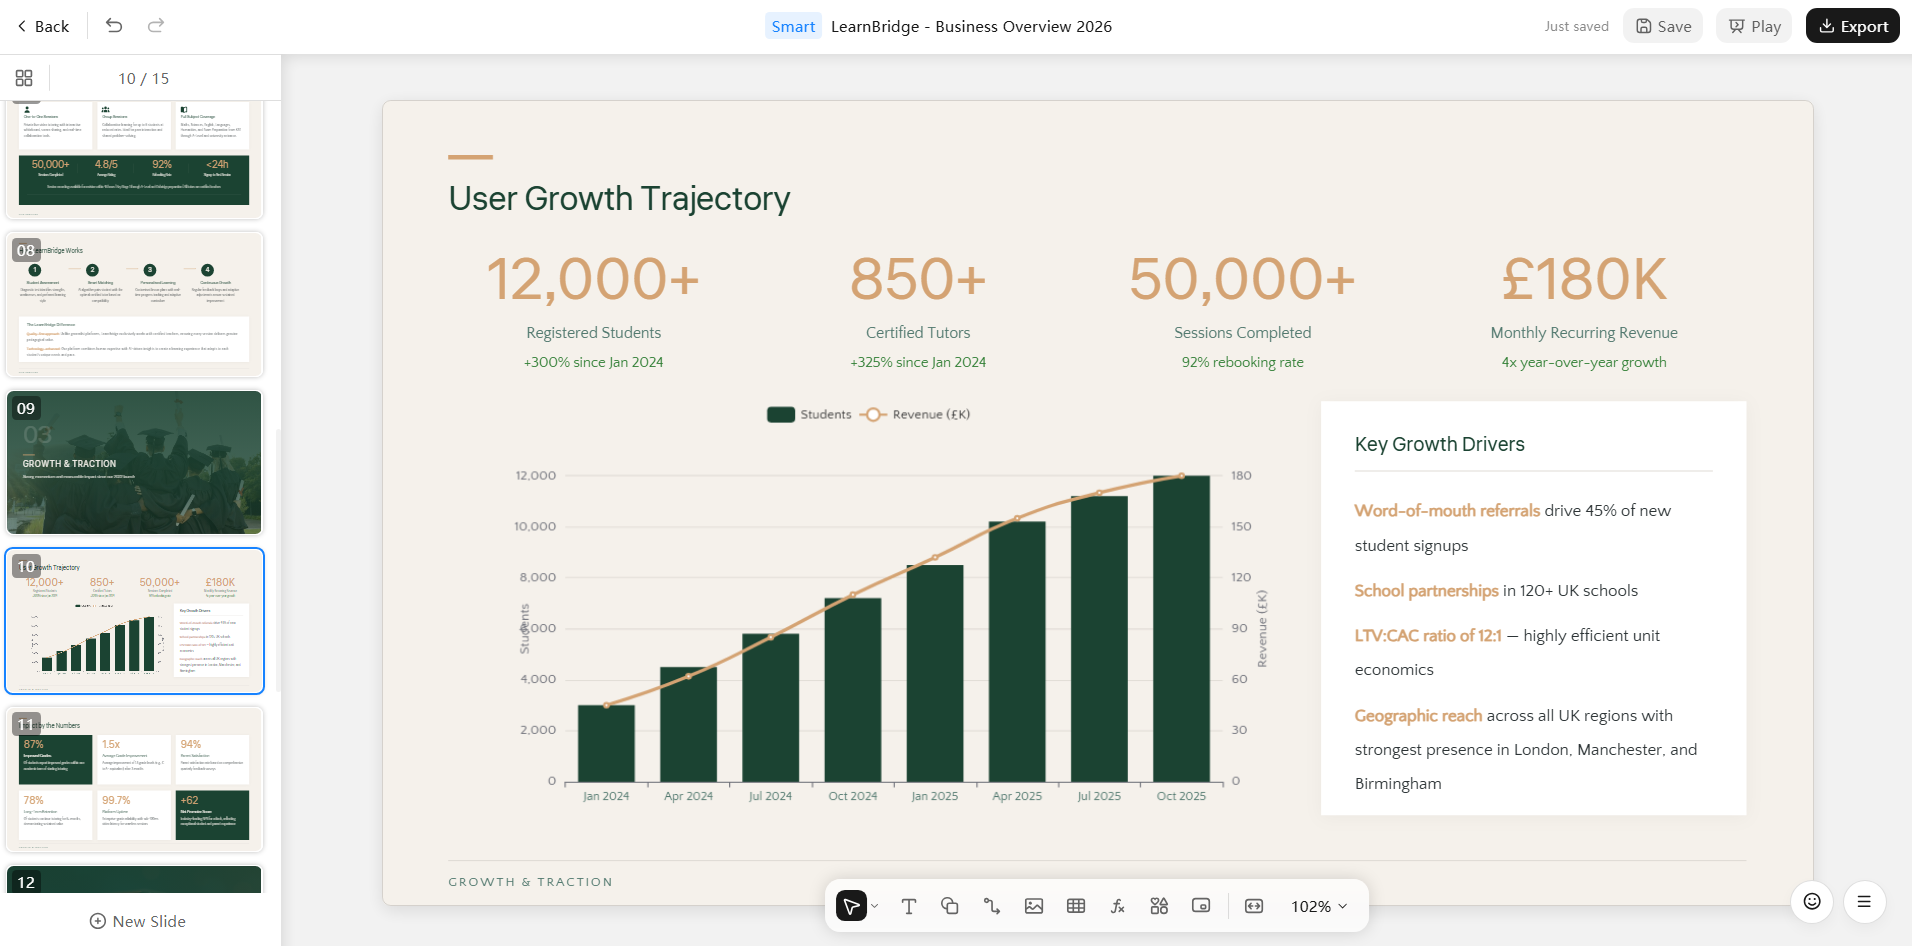This screenshot has height=946, width=1912.
Task: Click the Oct 2025 bar in the chart
Action: click(1181, 628)
